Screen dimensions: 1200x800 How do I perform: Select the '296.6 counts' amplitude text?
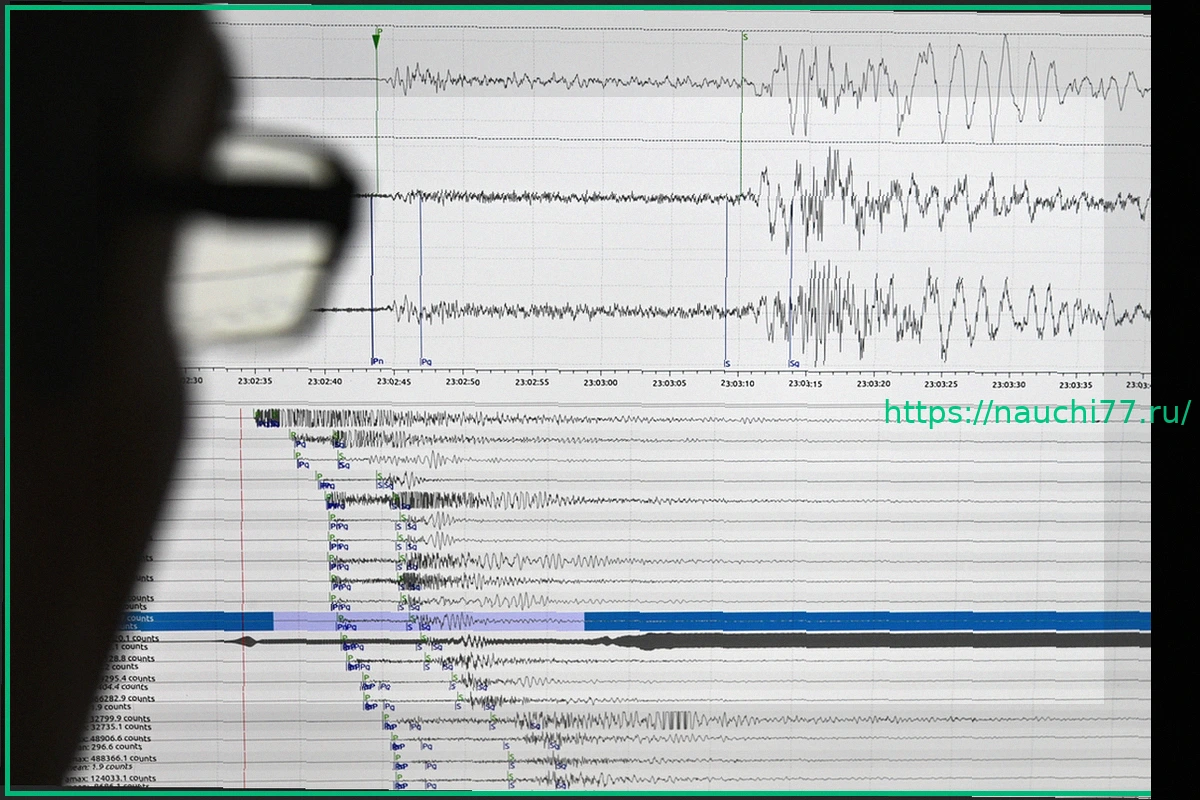115,747
